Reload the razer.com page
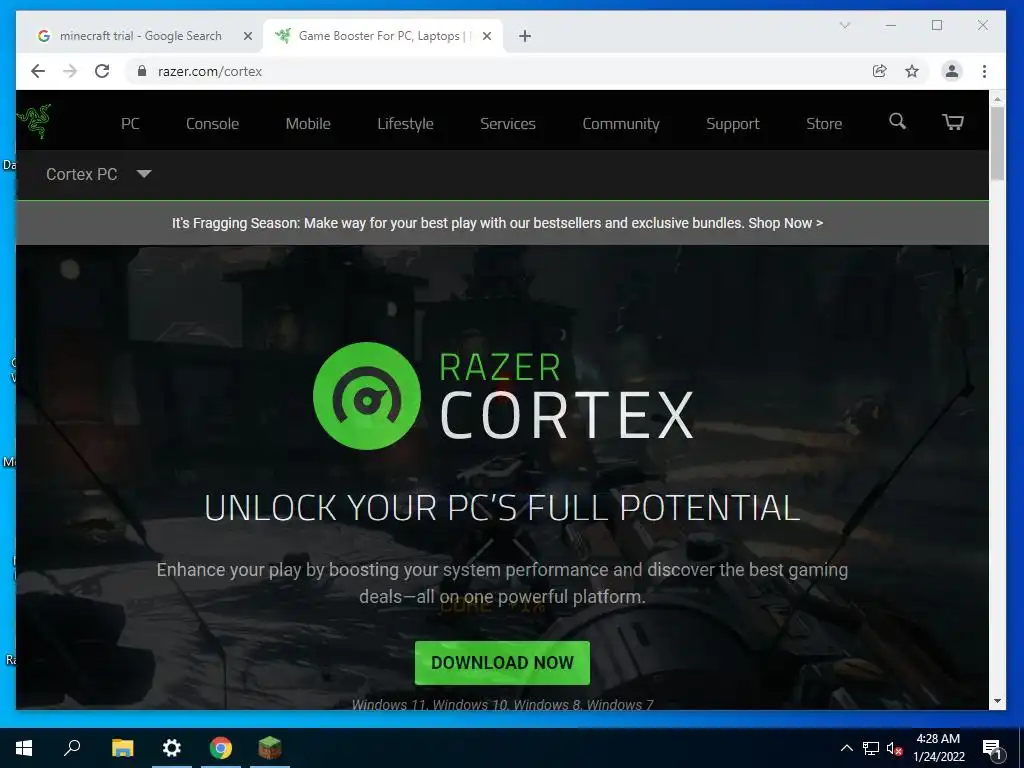The width and height of the screenshot is (1024, 768). pyautogui.click(x=102, y=71)
